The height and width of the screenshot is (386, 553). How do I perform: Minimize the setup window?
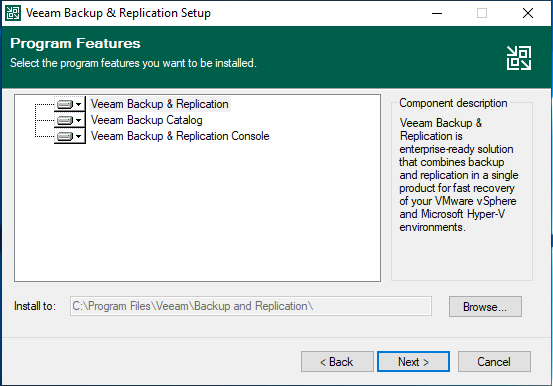pos(437,13)
